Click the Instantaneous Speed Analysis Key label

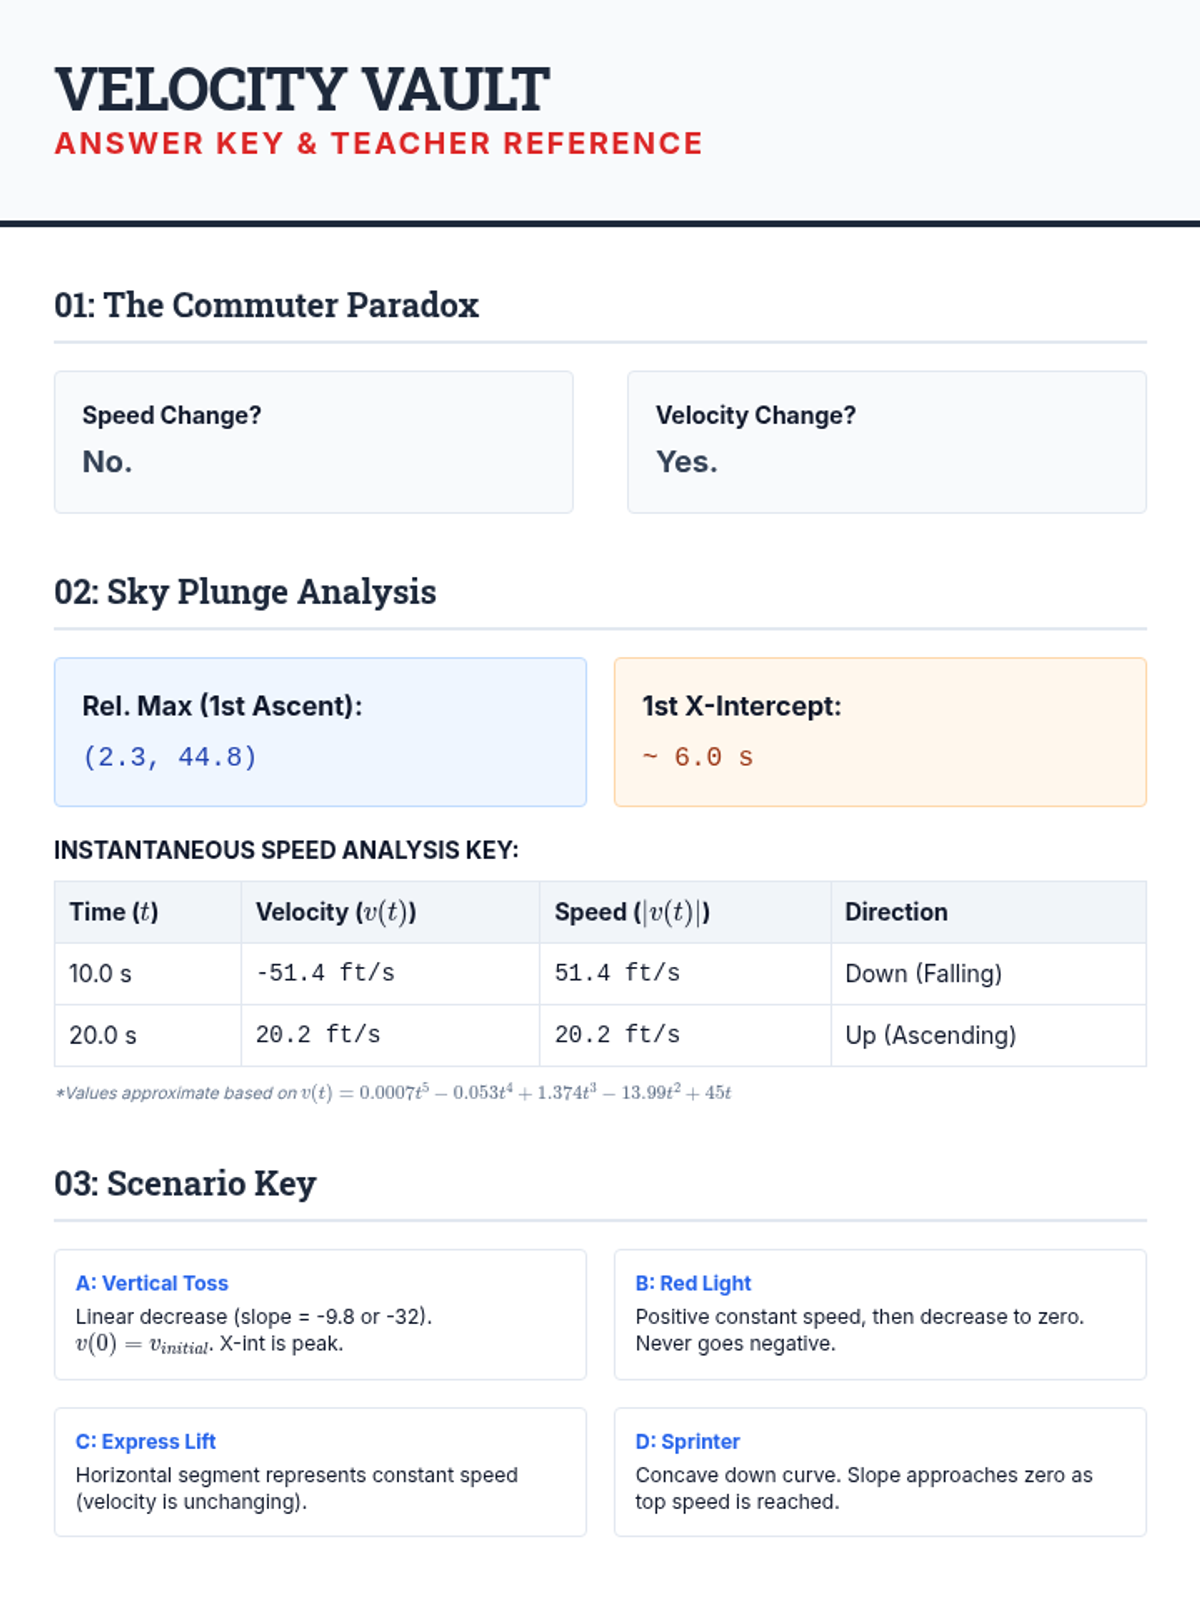coord(286,850)
